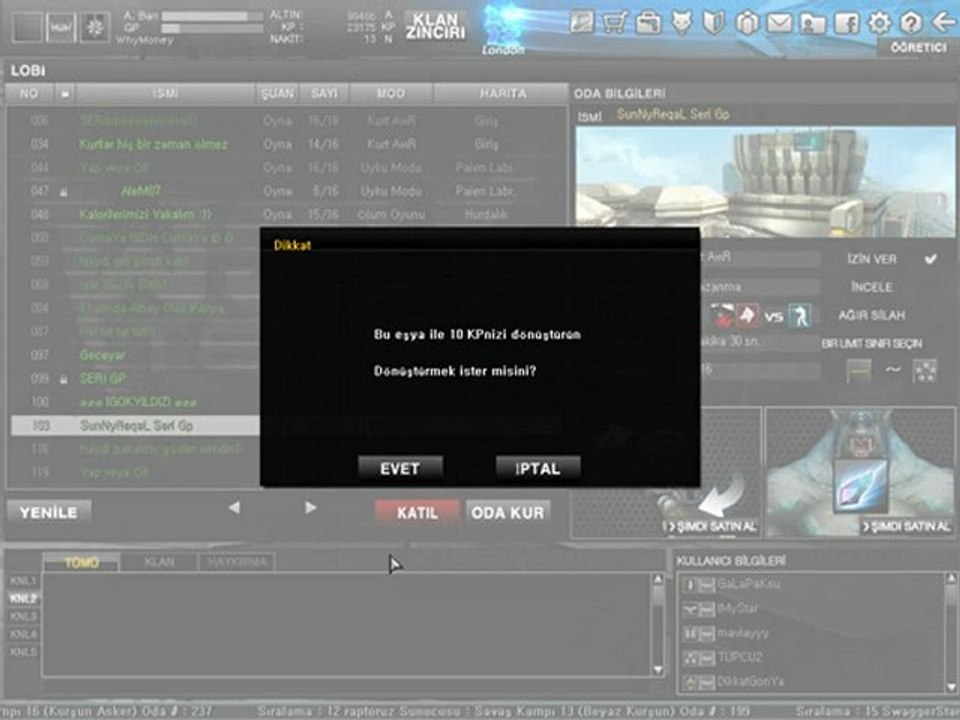Image resolution: width=960 pixels, height=720 pixels.
Task: Select channel KNL1
Action: point(23,581)
